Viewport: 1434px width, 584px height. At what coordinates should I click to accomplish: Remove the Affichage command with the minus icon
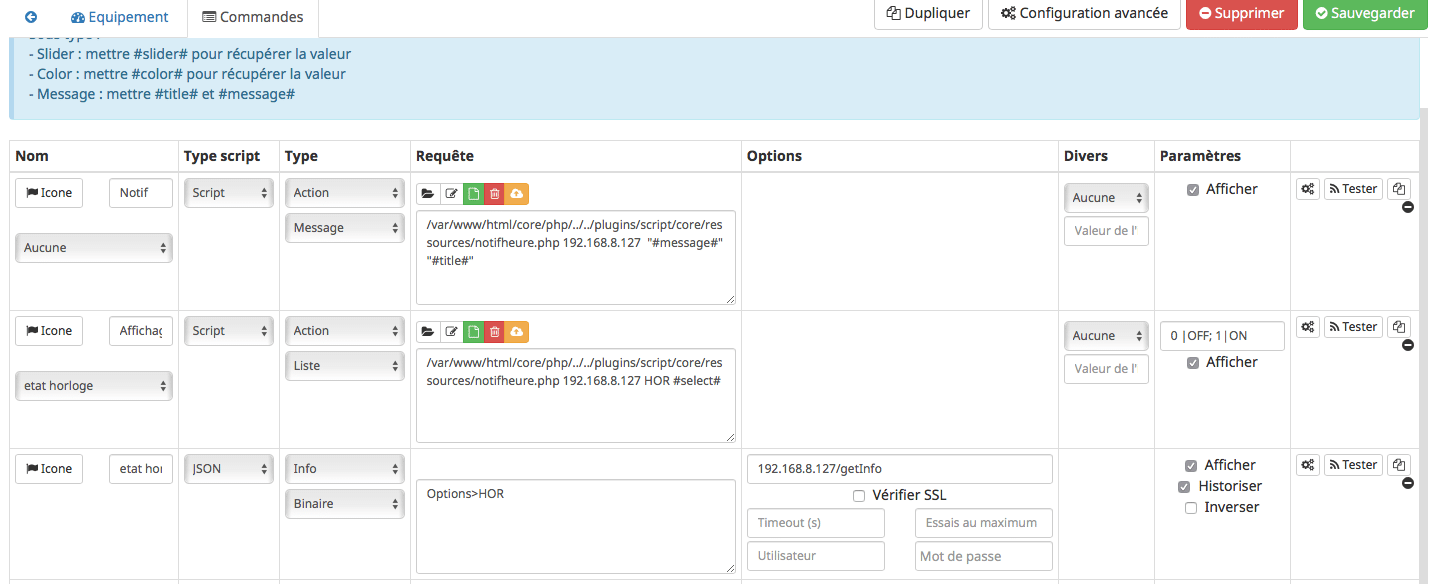click(1408, 345)
